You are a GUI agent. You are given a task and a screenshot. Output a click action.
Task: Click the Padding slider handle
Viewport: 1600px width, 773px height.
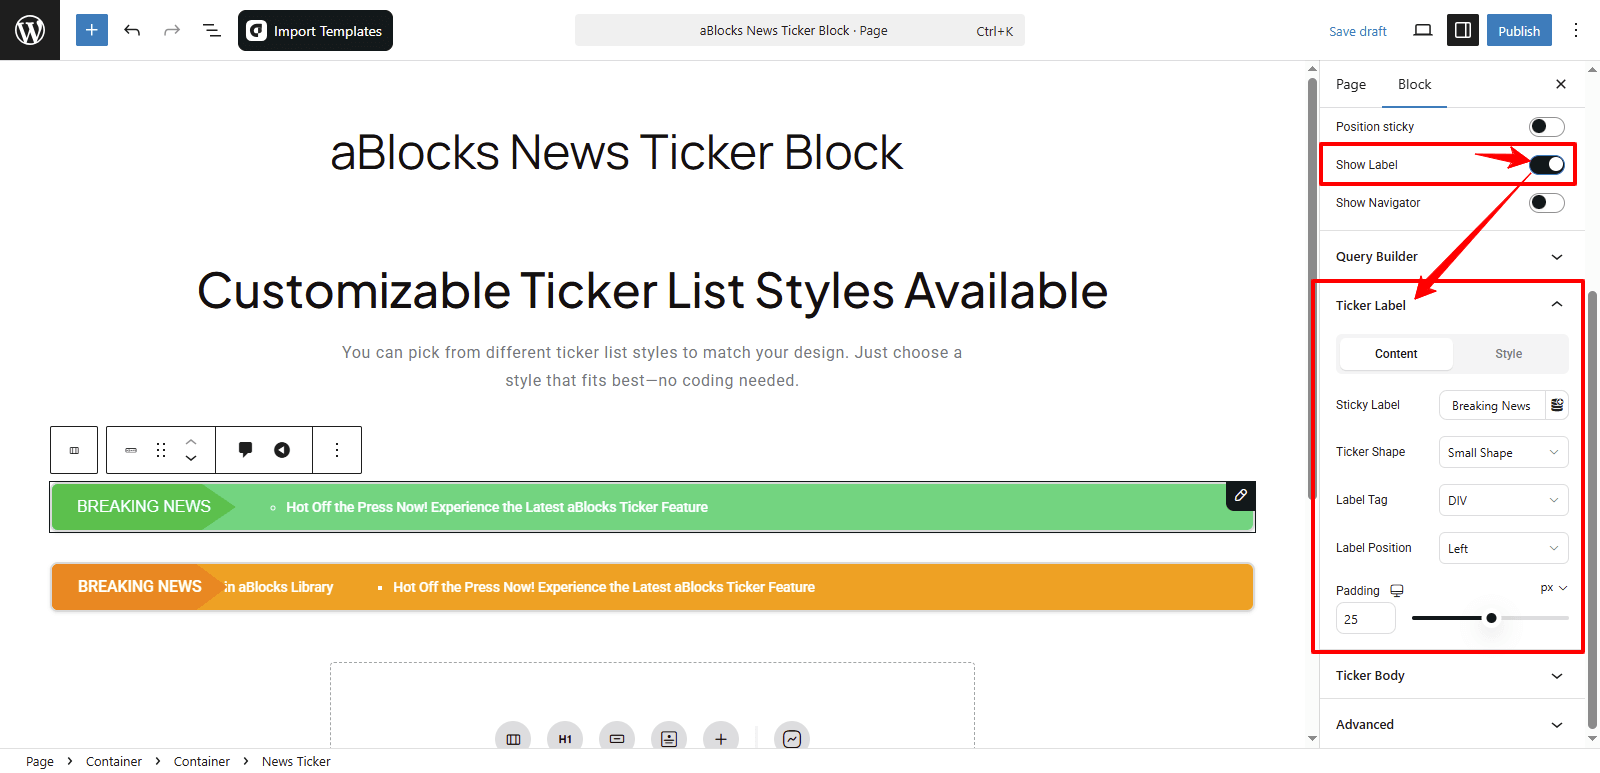click(1491, 618)
